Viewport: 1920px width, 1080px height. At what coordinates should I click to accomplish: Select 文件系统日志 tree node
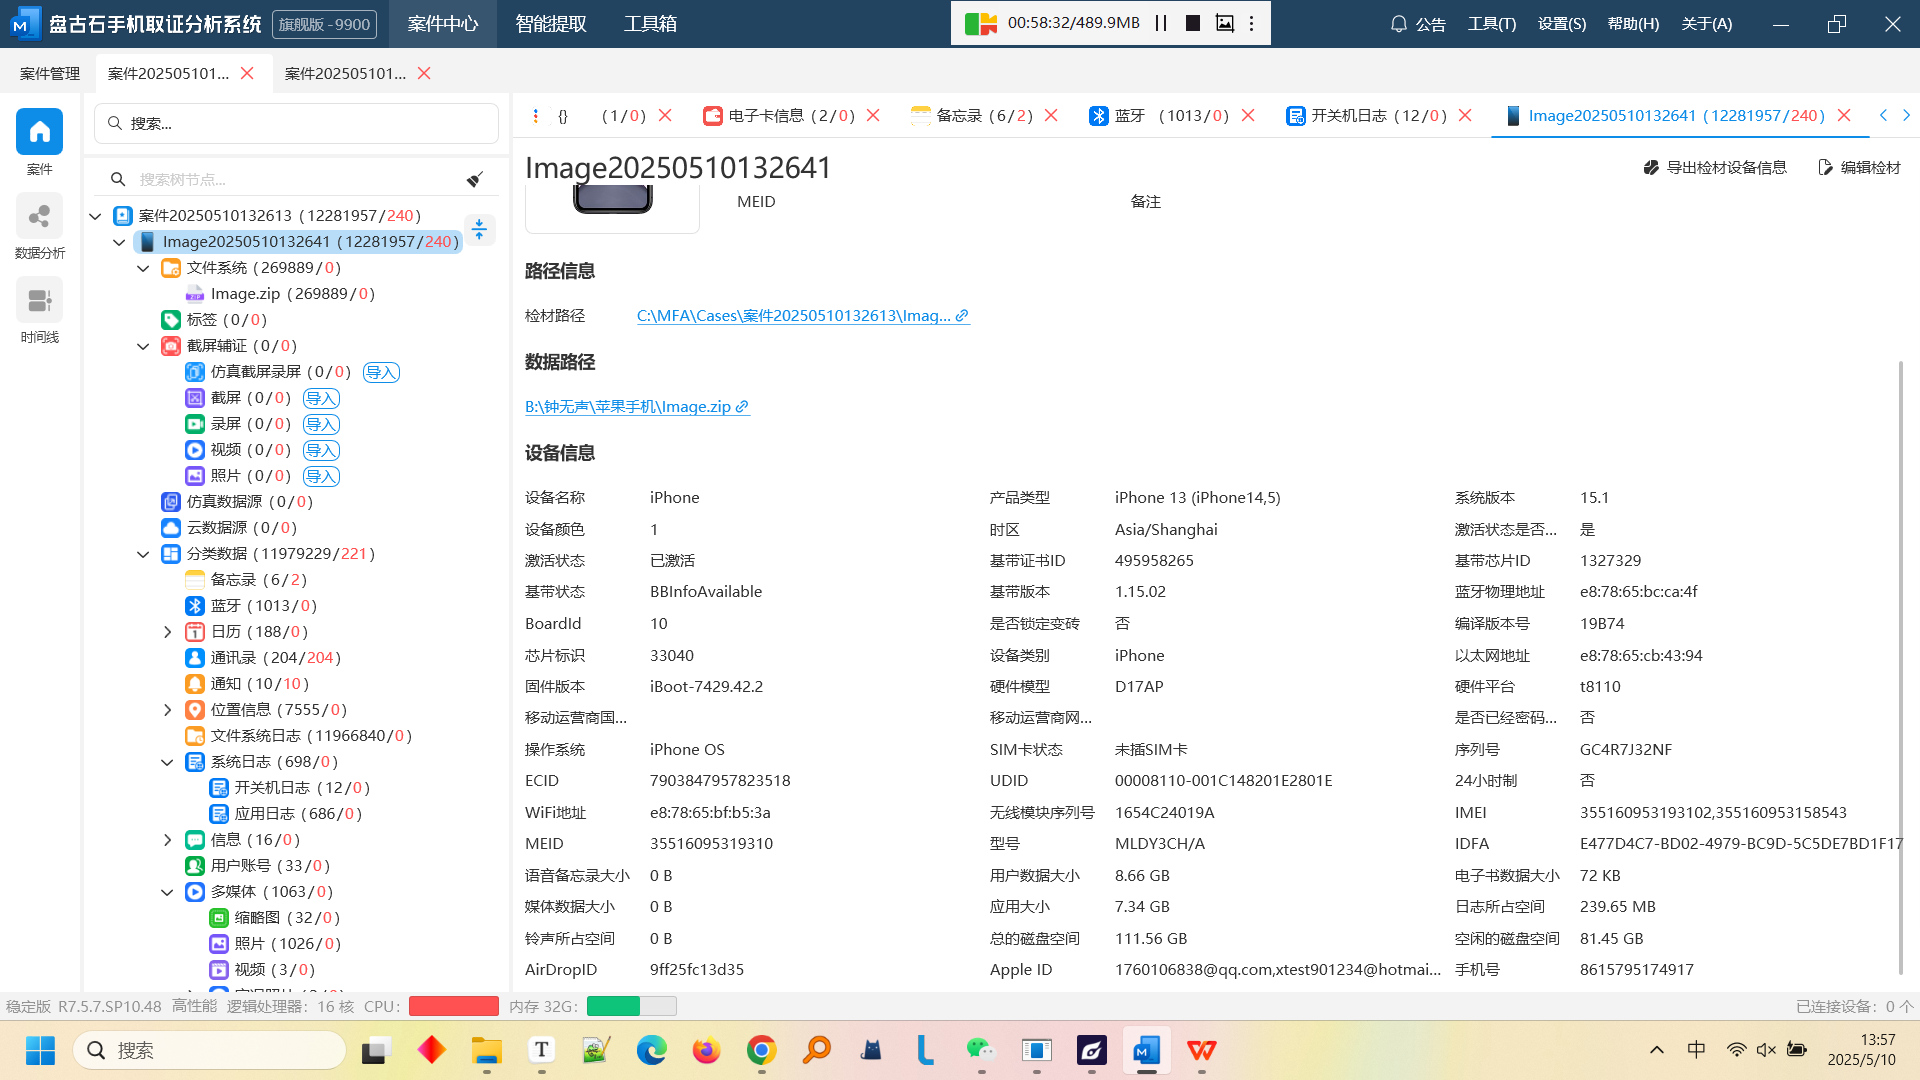click(x=298, y=736)
